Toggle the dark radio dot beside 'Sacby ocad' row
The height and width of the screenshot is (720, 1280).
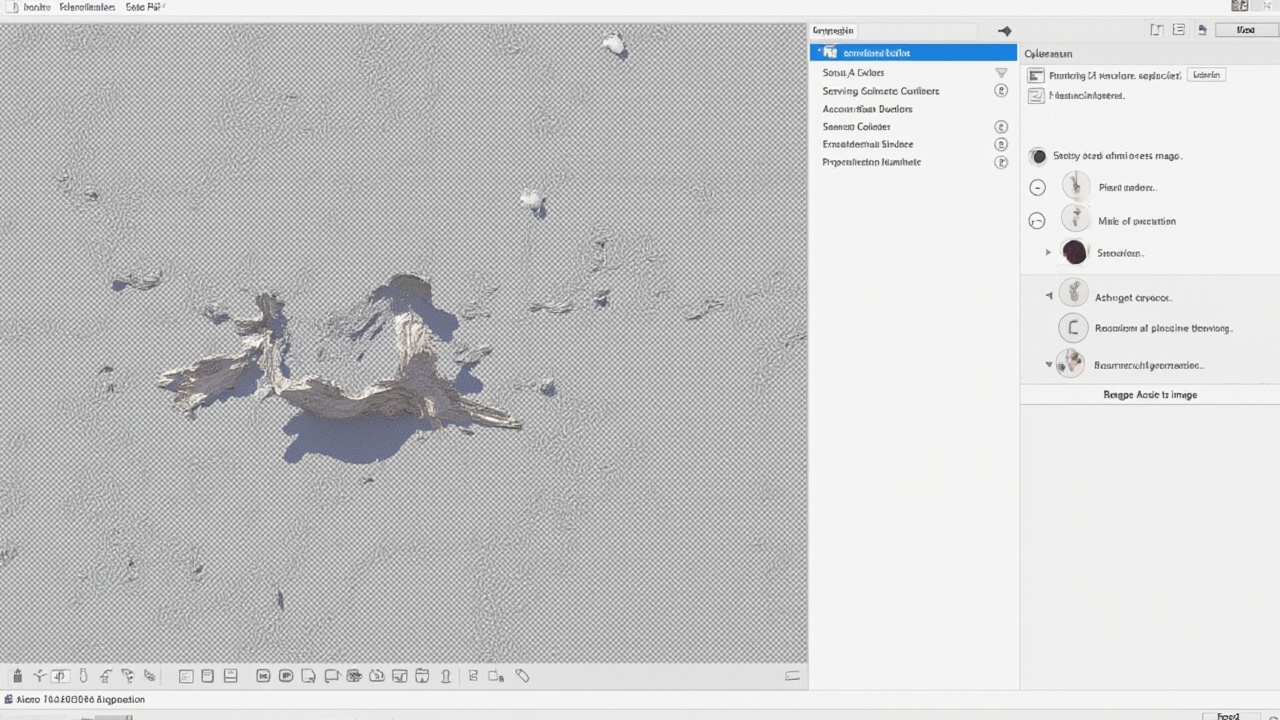1038,156
